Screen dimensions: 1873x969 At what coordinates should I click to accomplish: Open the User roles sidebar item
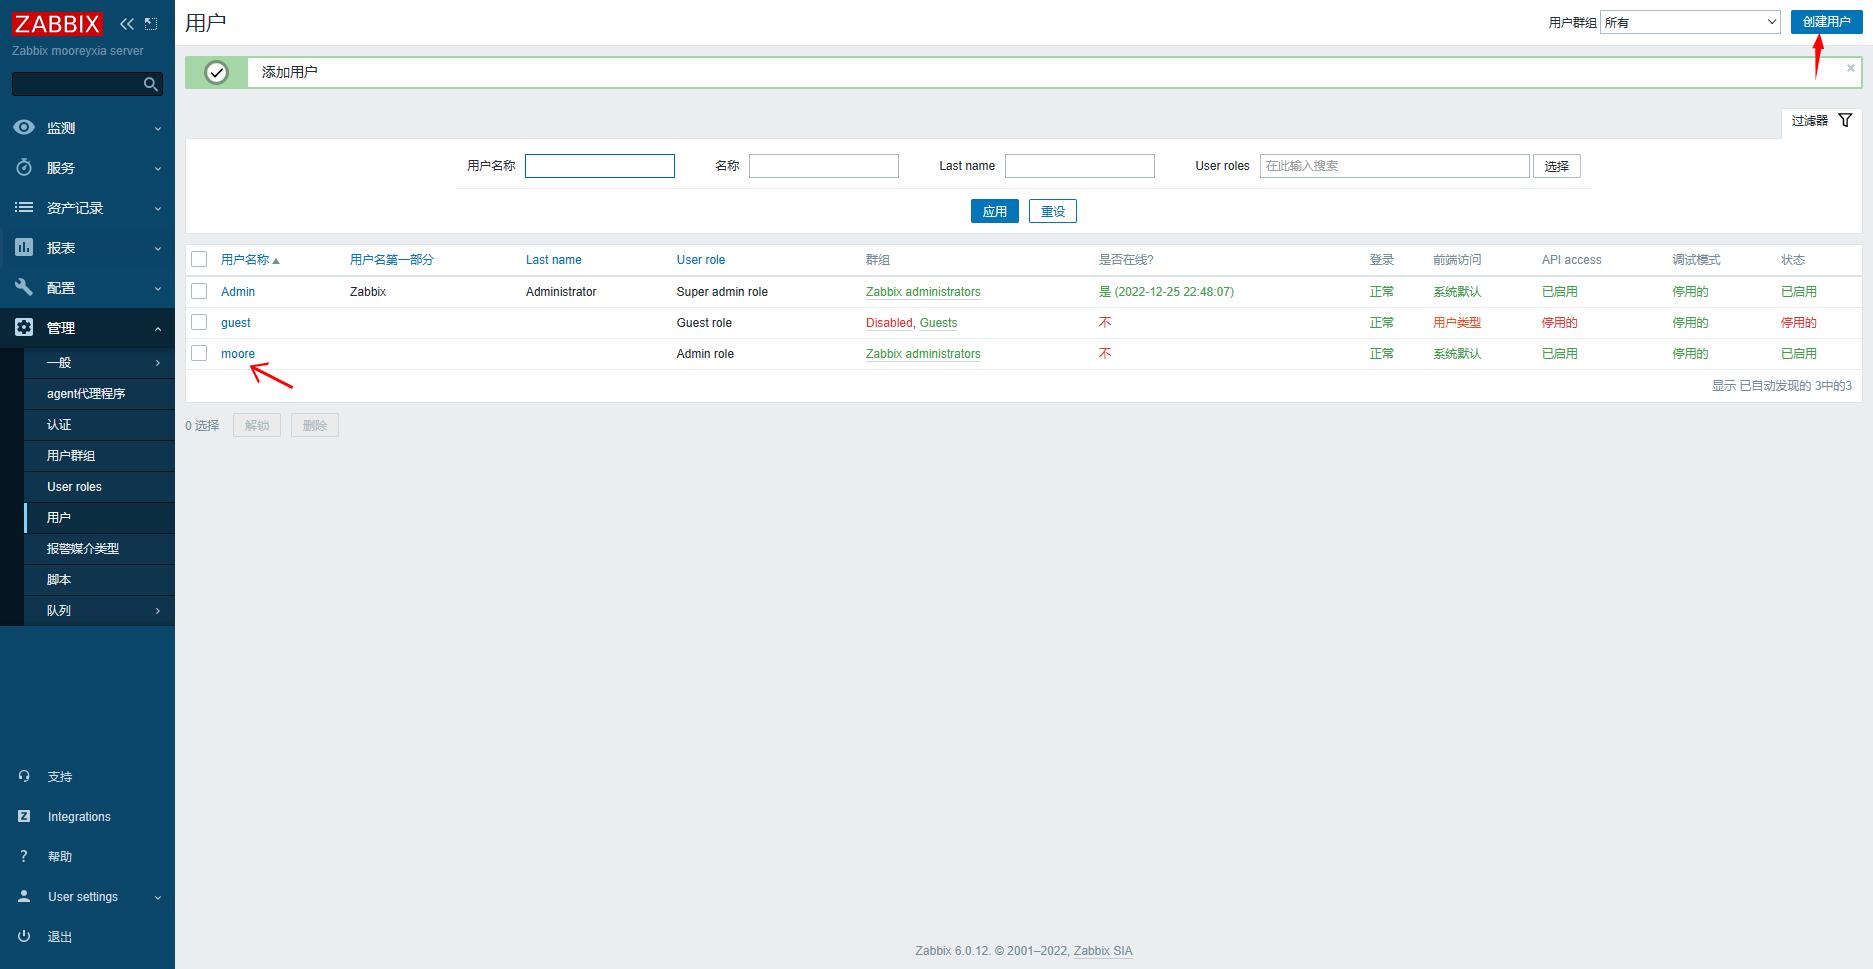(x=99, y=487)
